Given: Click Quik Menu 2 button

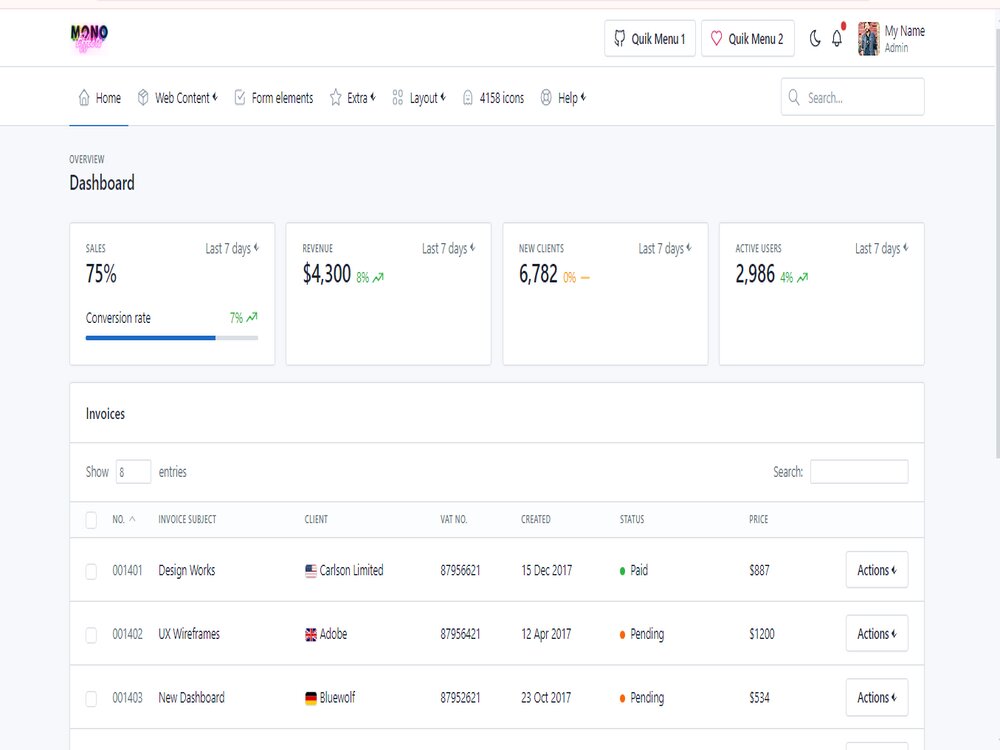Looking at the screenshot, I should click(x=748, y=39).
